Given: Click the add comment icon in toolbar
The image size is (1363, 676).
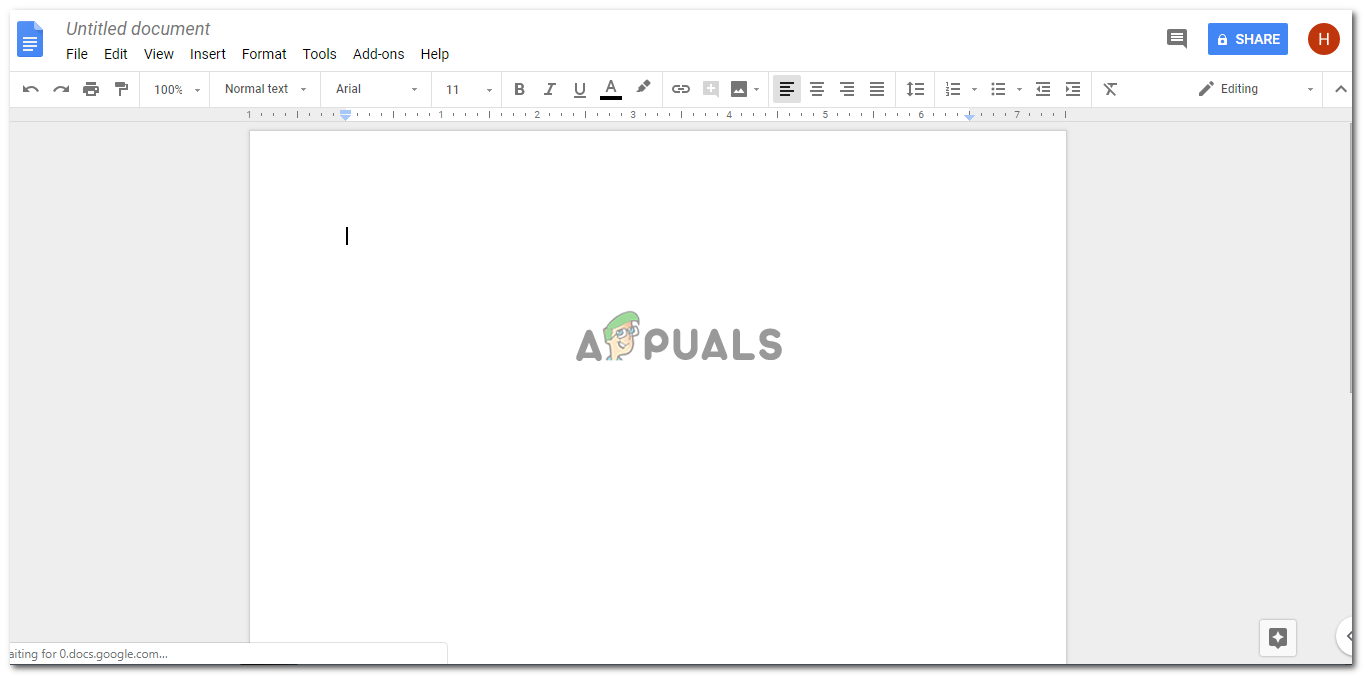Looking at the screenshot, I should (x=711, y=89).
